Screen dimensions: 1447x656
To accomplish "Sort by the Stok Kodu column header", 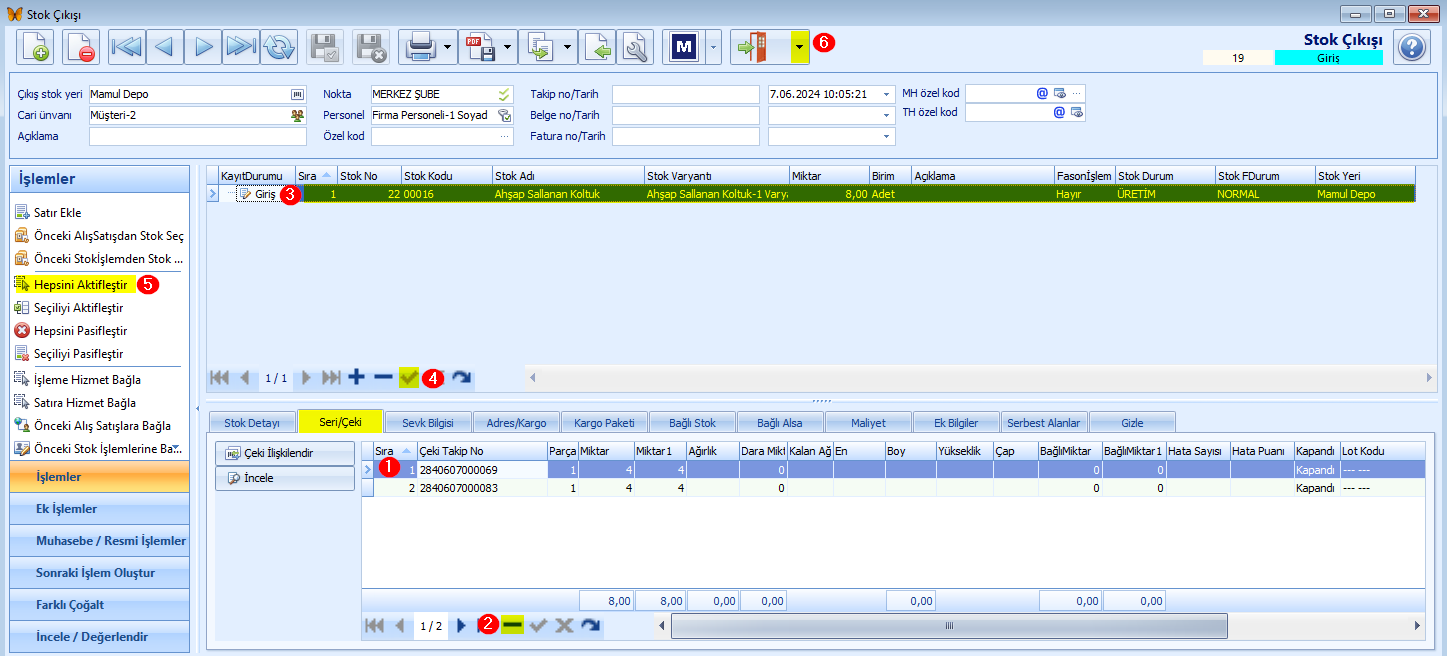I will pyautogui.click(x=447, y=175).
